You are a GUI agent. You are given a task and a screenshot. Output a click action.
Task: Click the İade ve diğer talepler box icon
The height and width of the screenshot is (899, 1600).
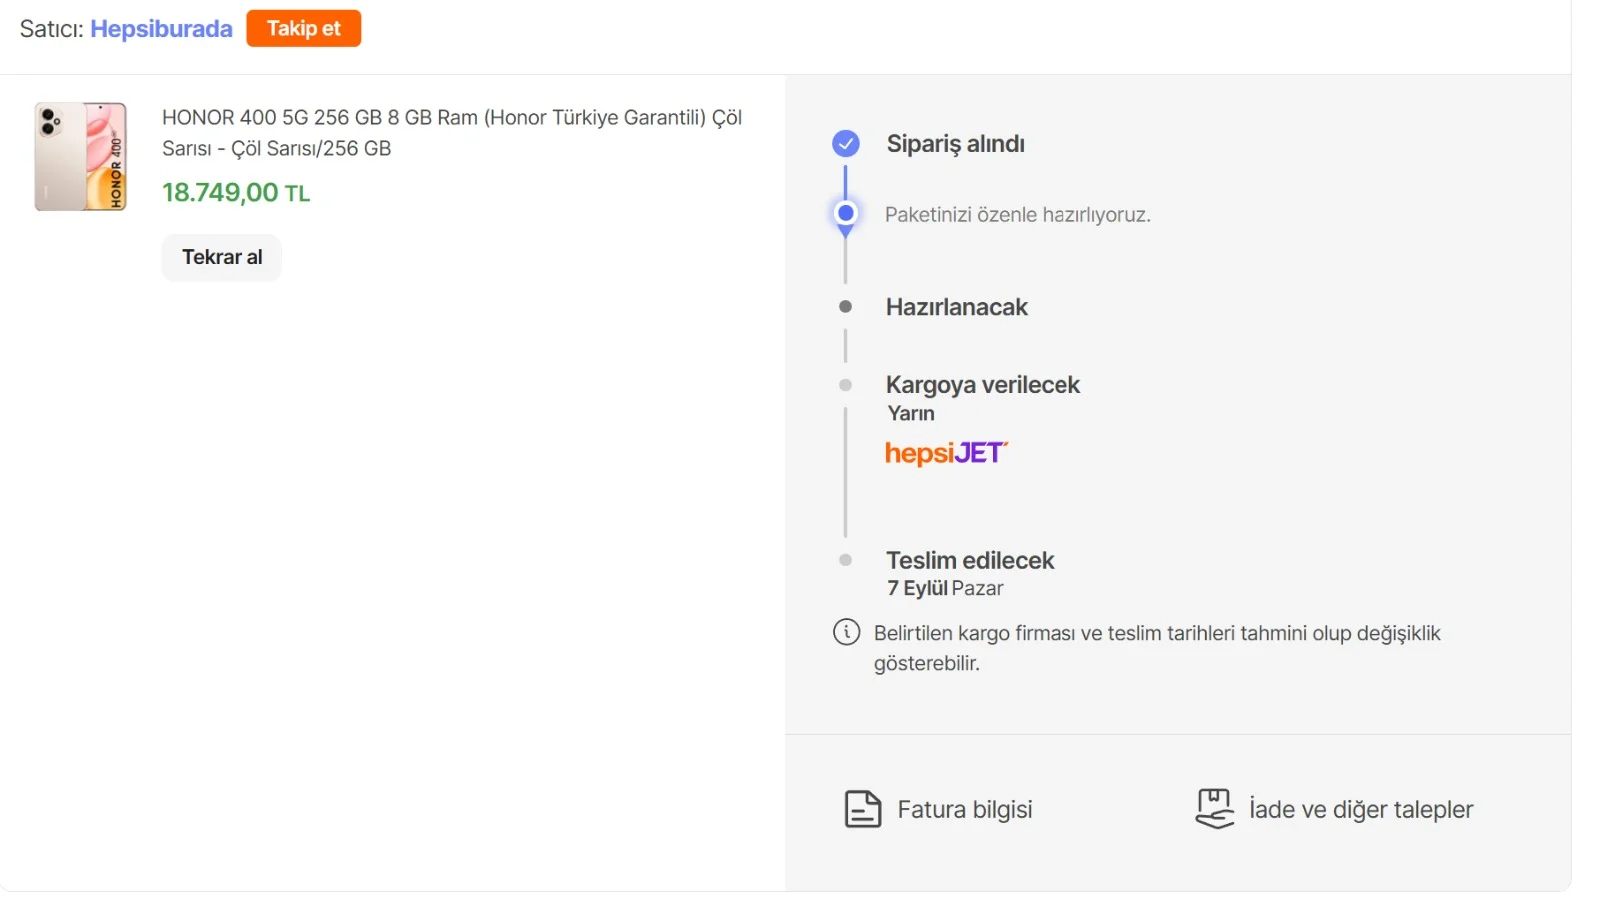pos(1214,809)
